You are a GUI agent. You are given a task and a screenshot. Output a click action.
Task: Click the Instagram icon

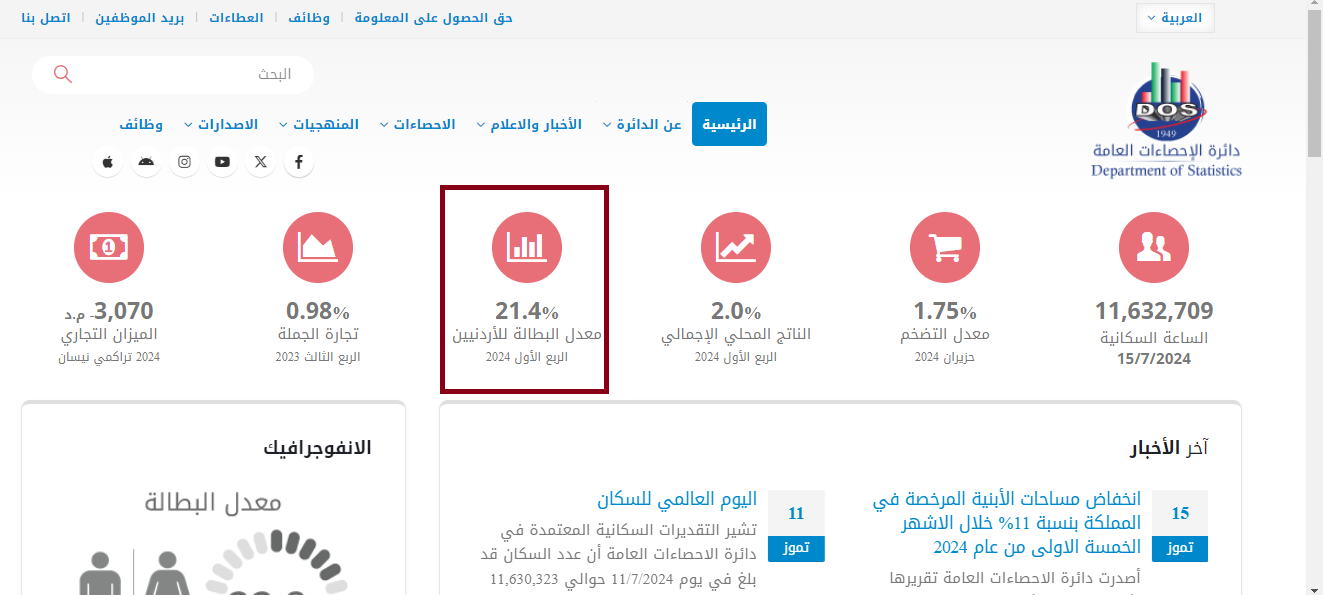point(184,162)
